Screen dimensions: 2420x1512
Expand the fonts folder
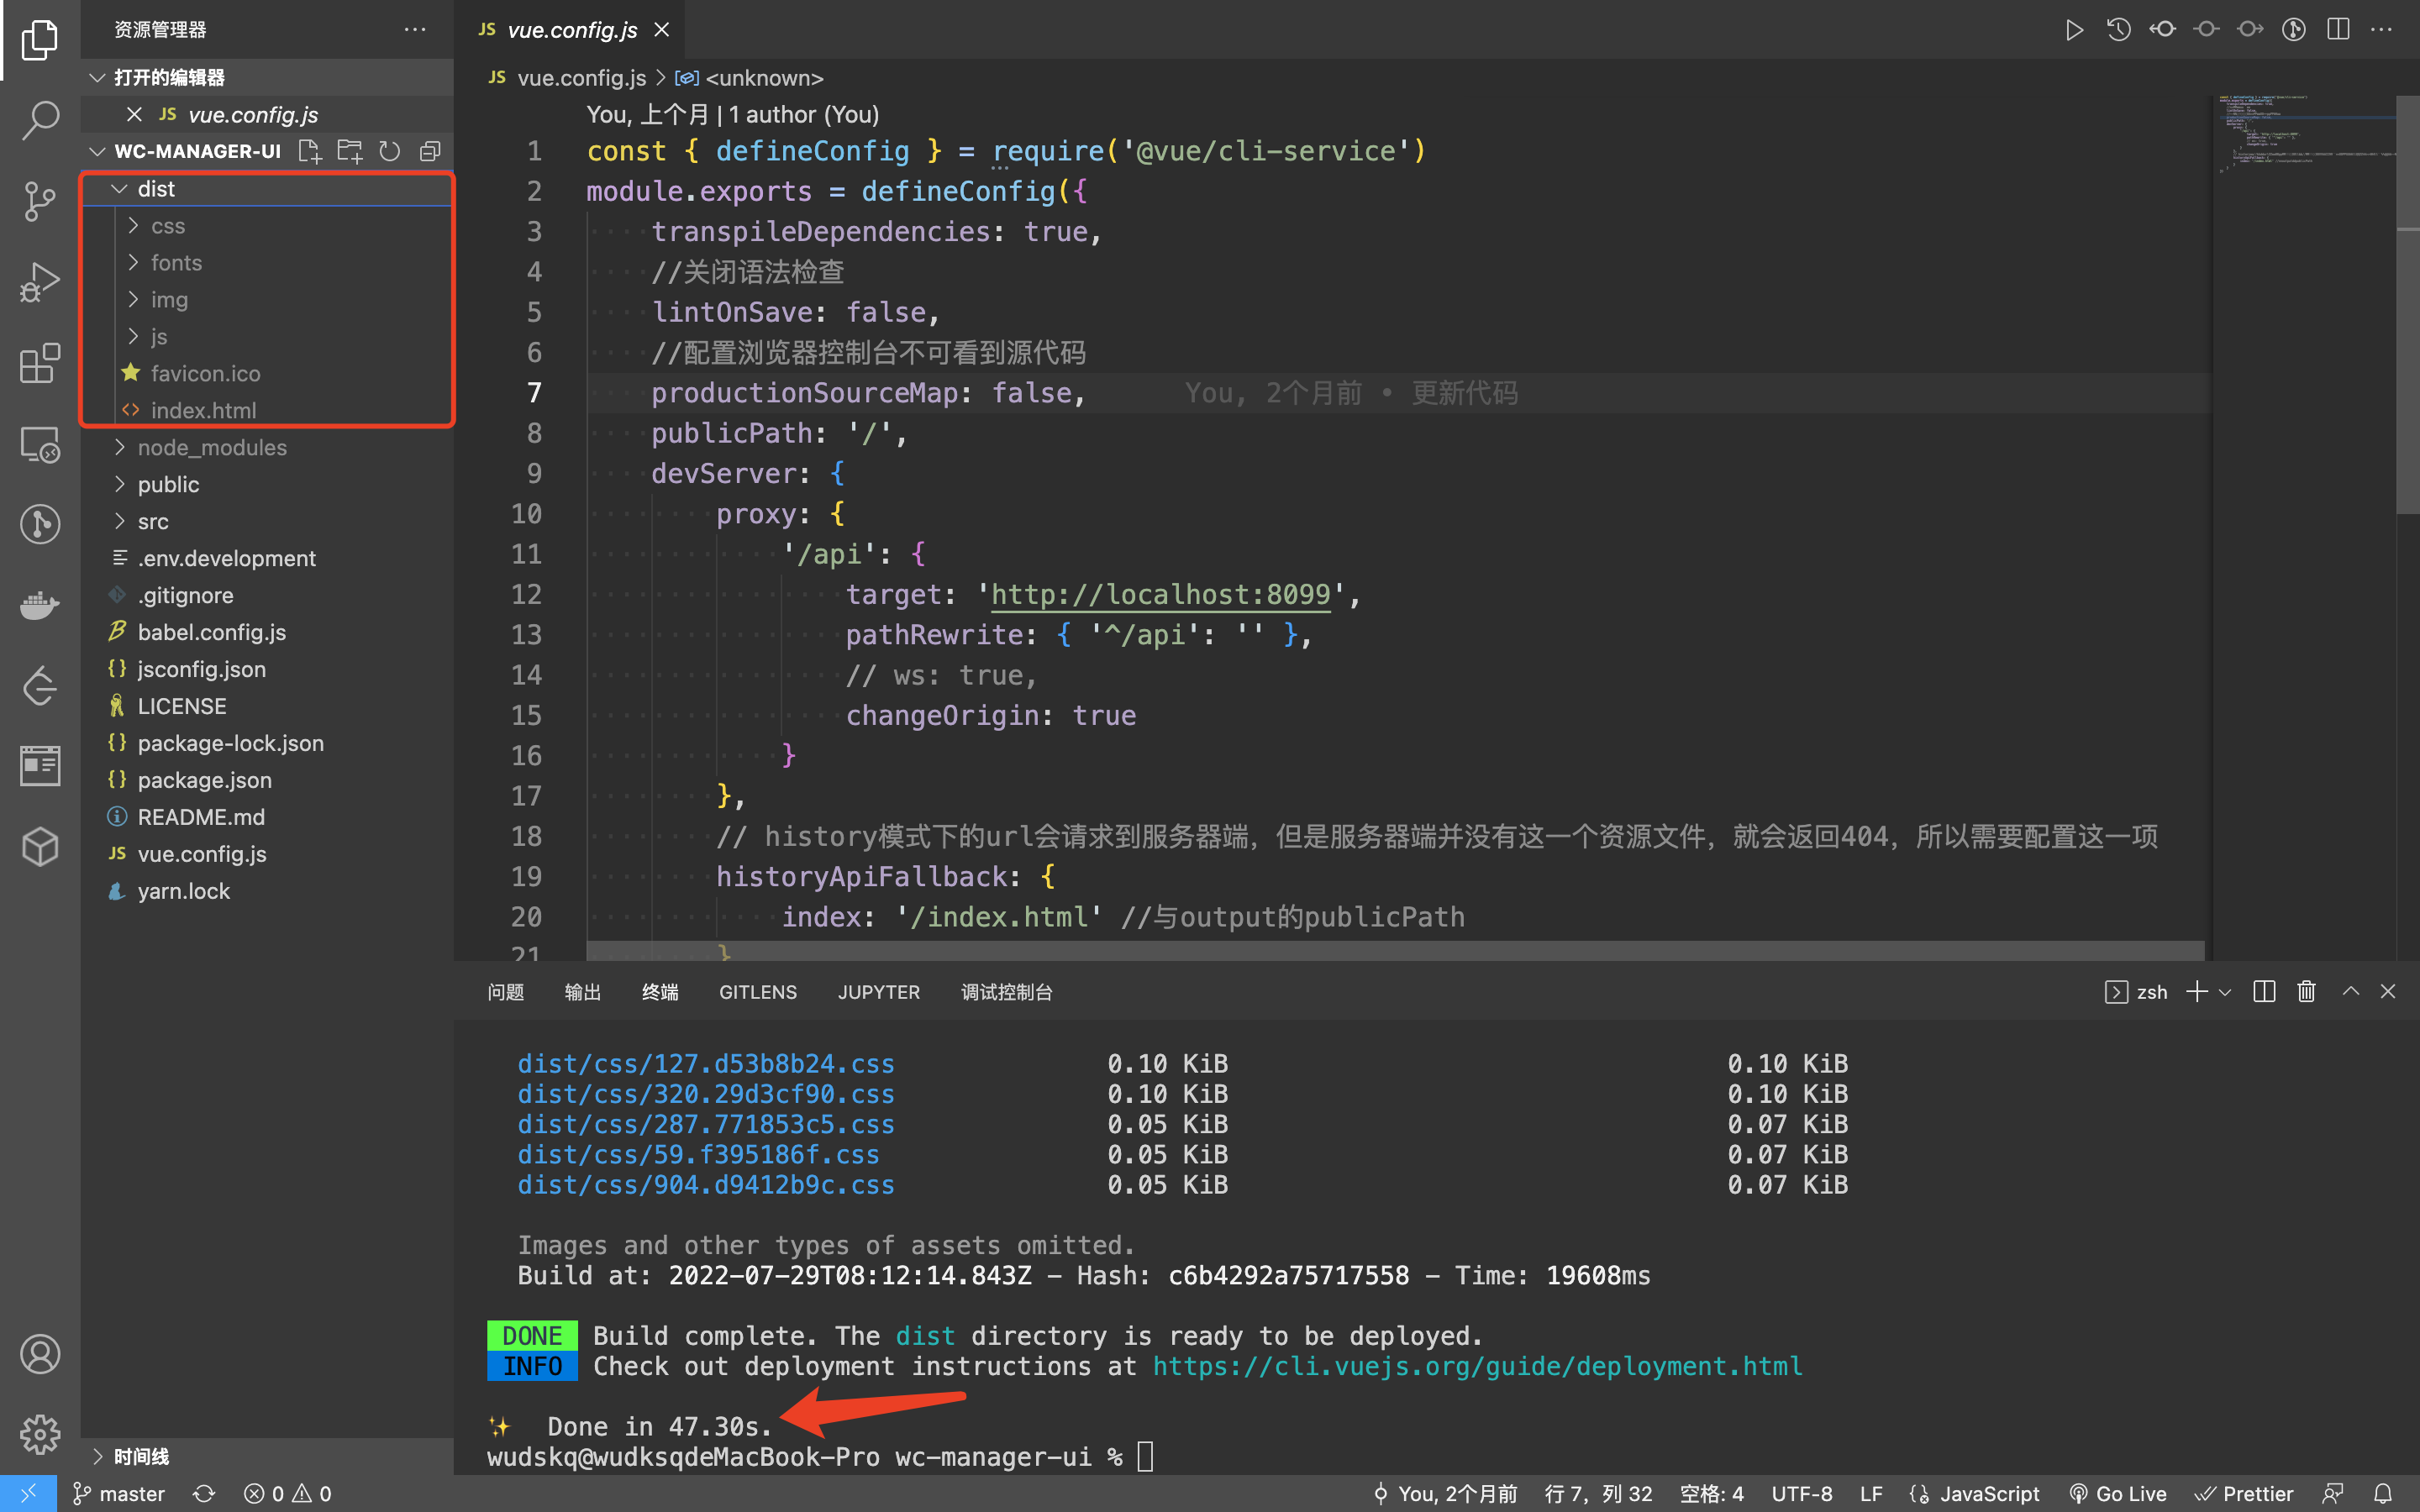267,263
